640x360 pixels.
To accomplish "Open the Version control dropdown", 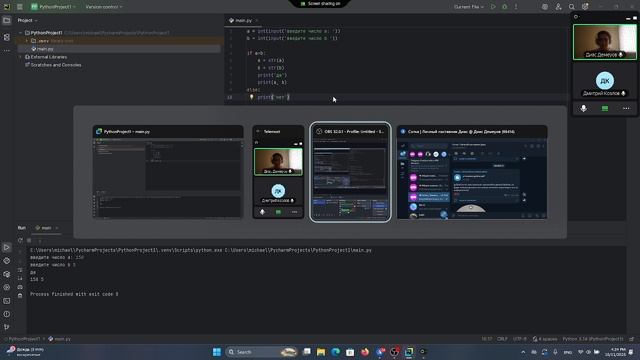I will pos(104,7).
